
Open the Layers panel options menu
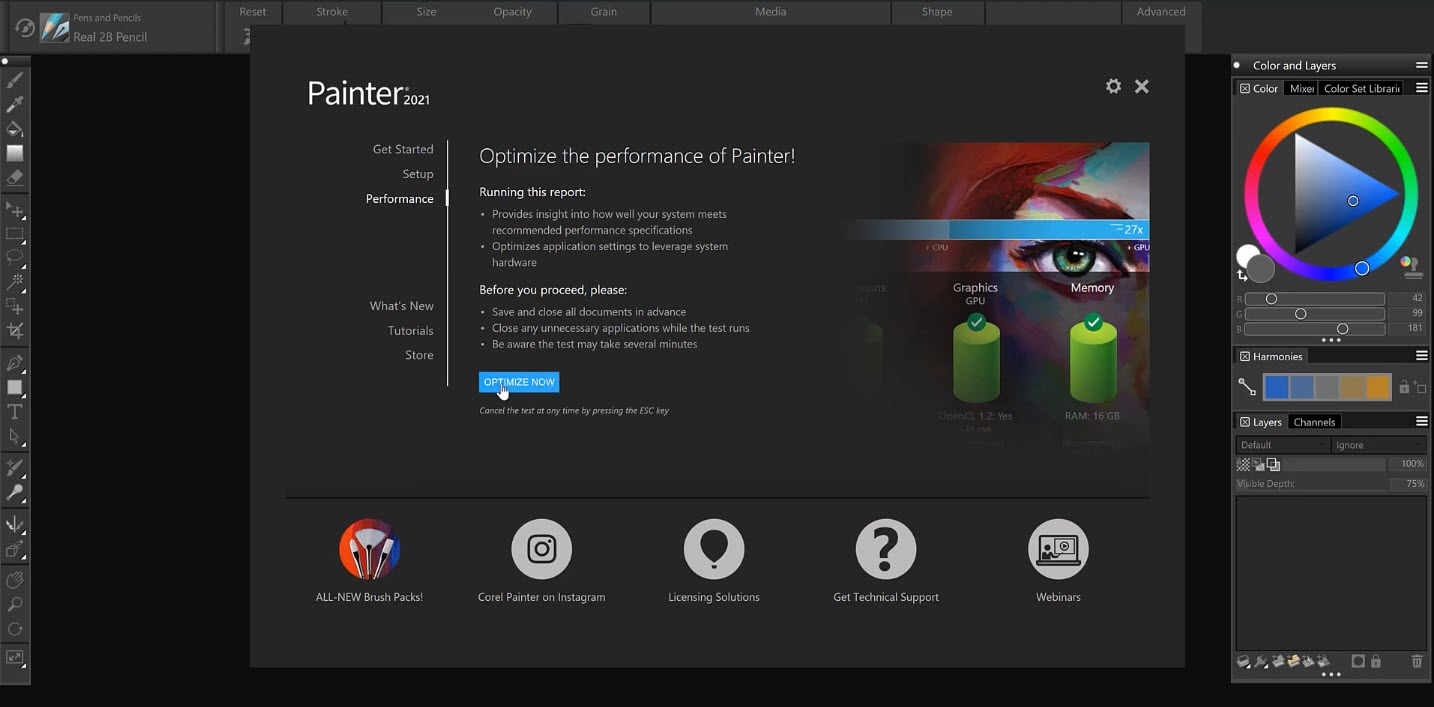coord(1421,421)
